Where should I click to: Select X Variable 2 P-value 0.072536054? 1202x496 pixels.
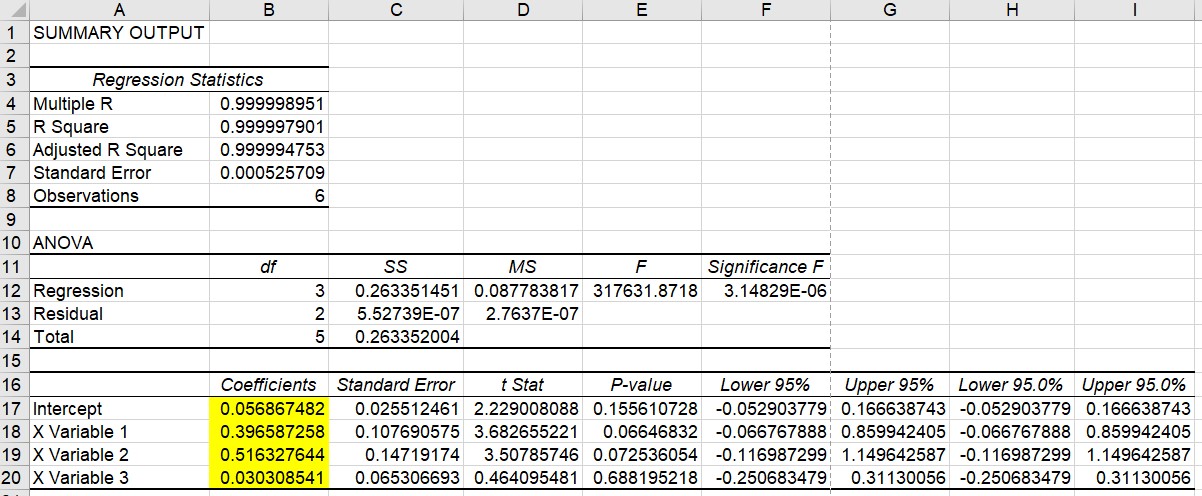(x=642, y=454)
